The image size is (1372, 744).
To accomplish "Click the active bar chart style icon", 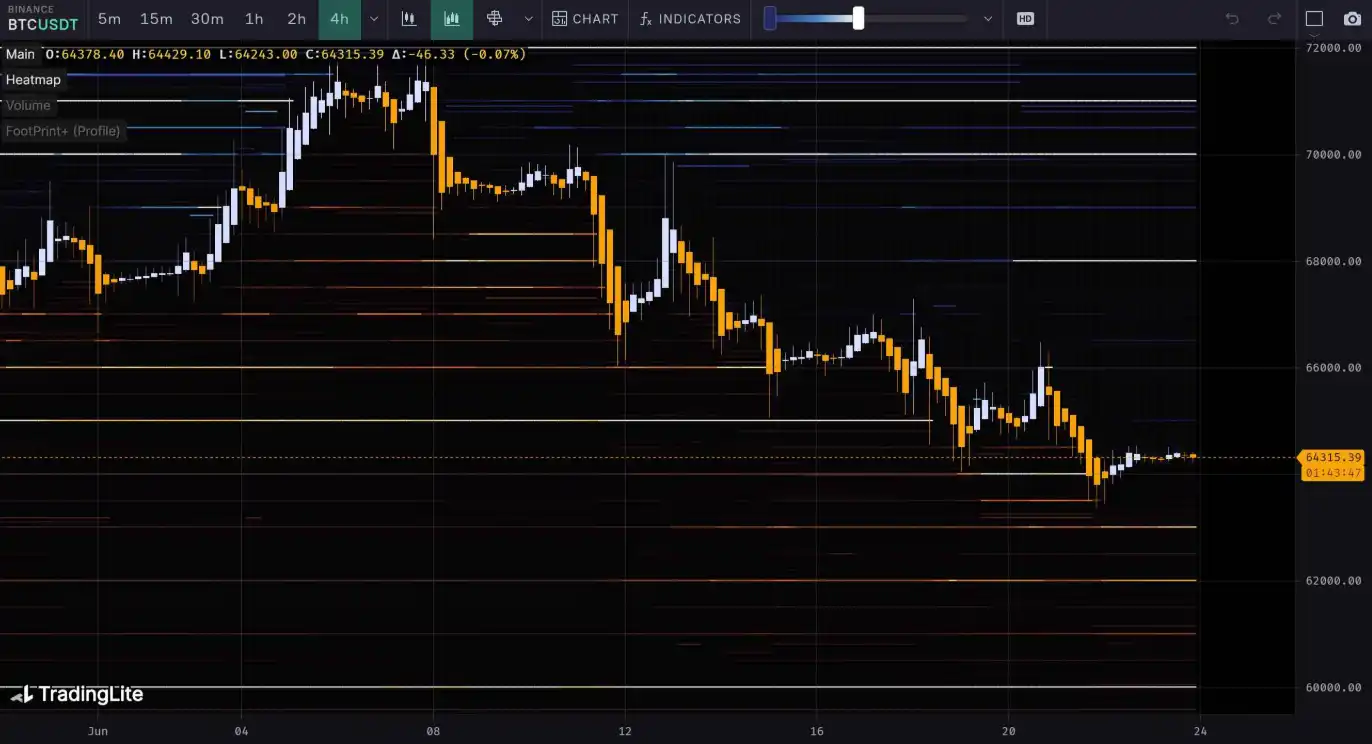I will point(452,19).
